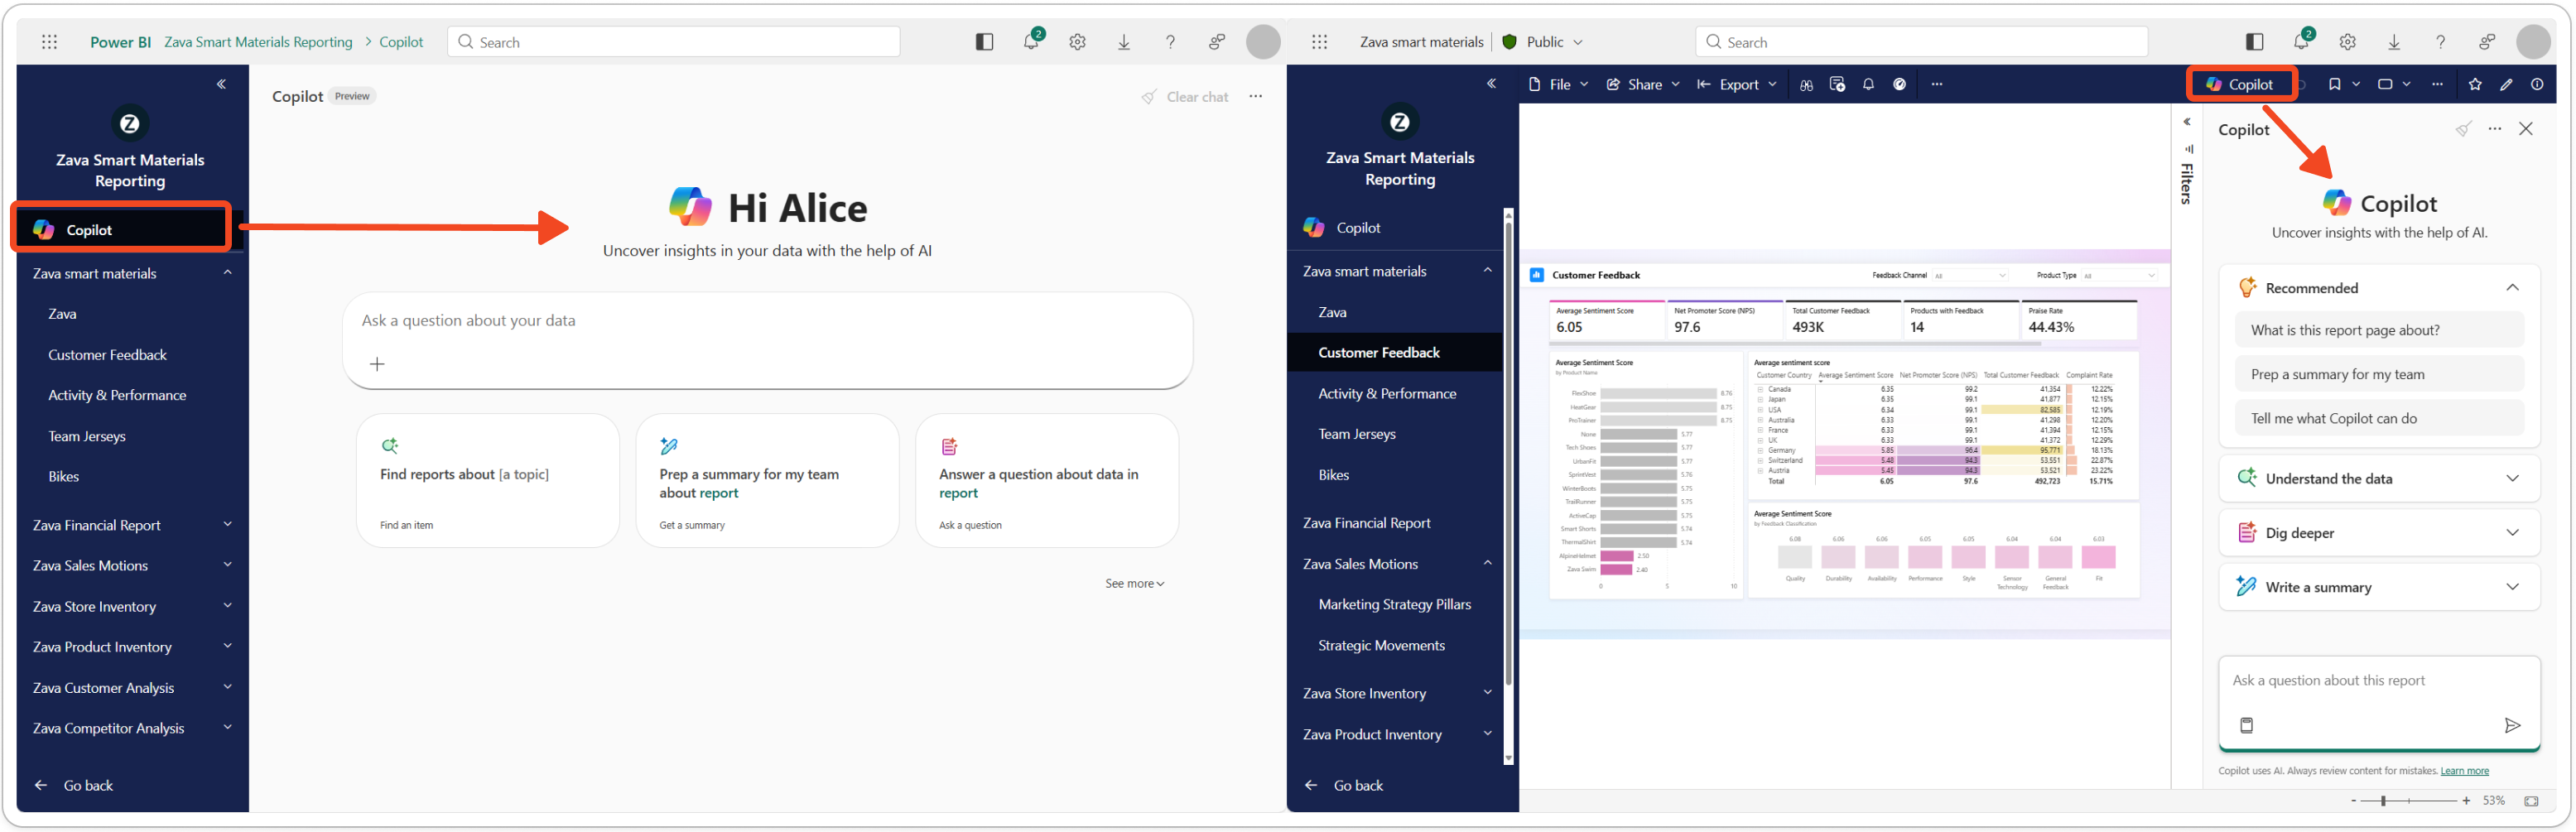Click the 'Find reports about [a topic]' card
2576x832 pixels.
(x=488, y=481)
